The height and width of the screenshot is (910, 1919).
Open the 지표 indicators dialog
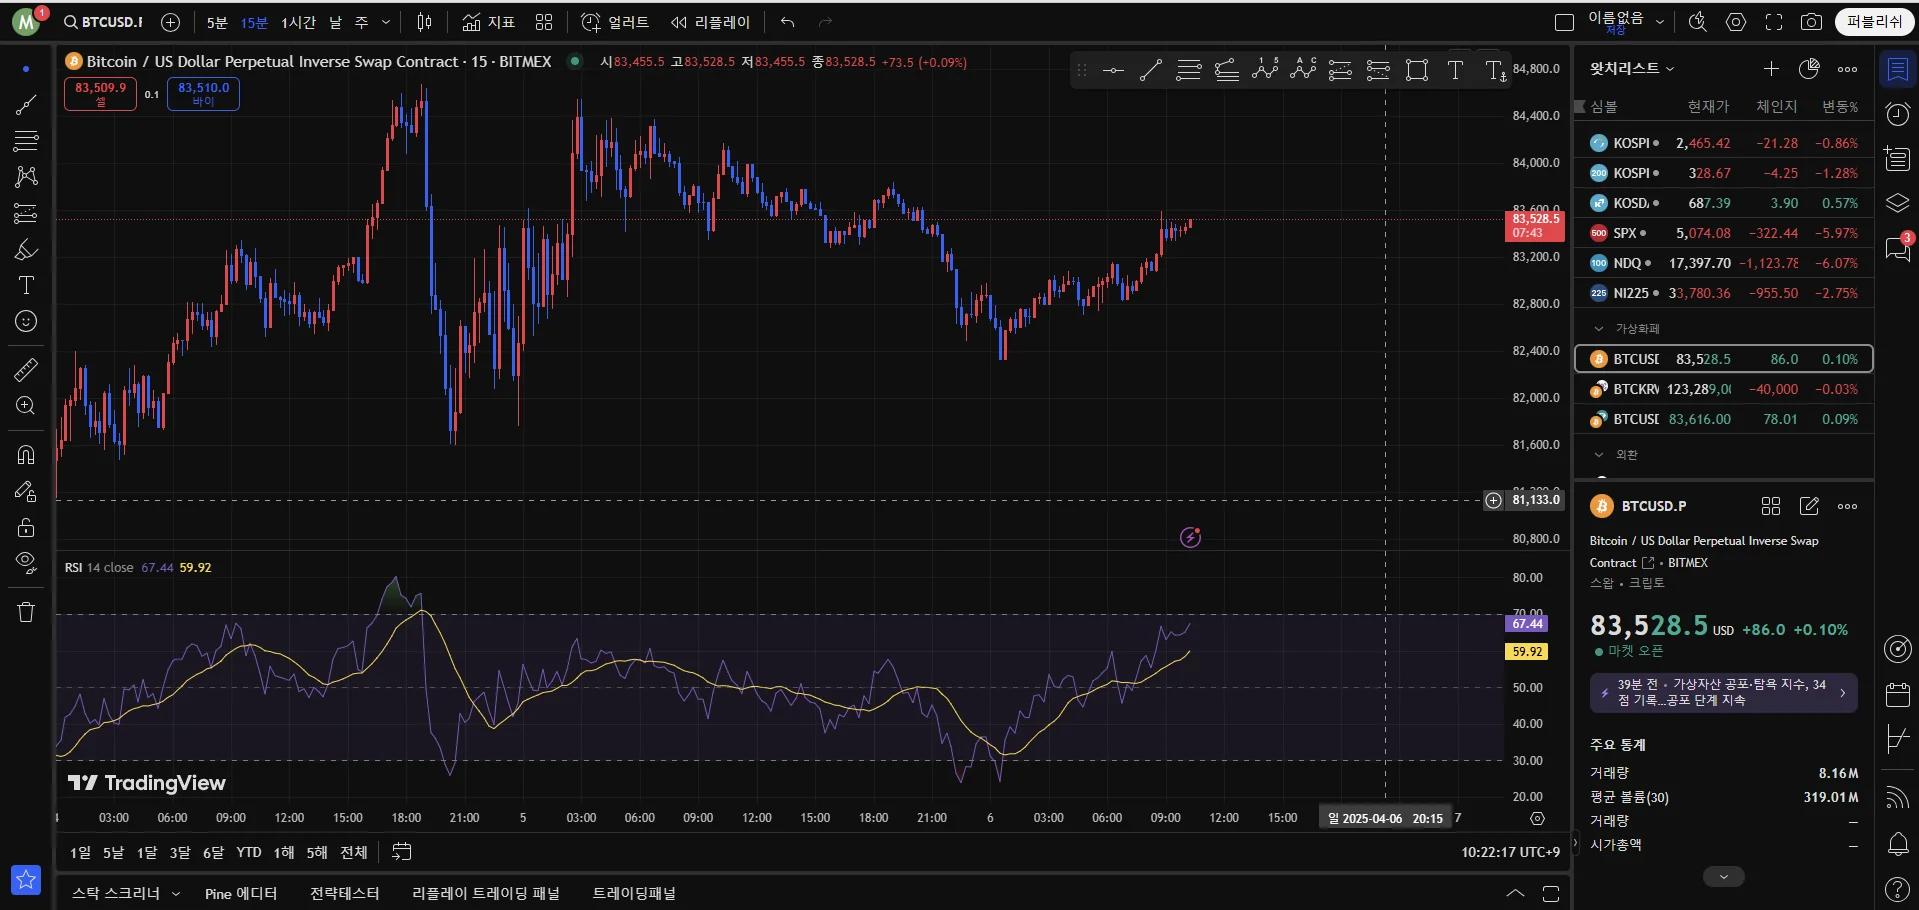coord(489,22)
